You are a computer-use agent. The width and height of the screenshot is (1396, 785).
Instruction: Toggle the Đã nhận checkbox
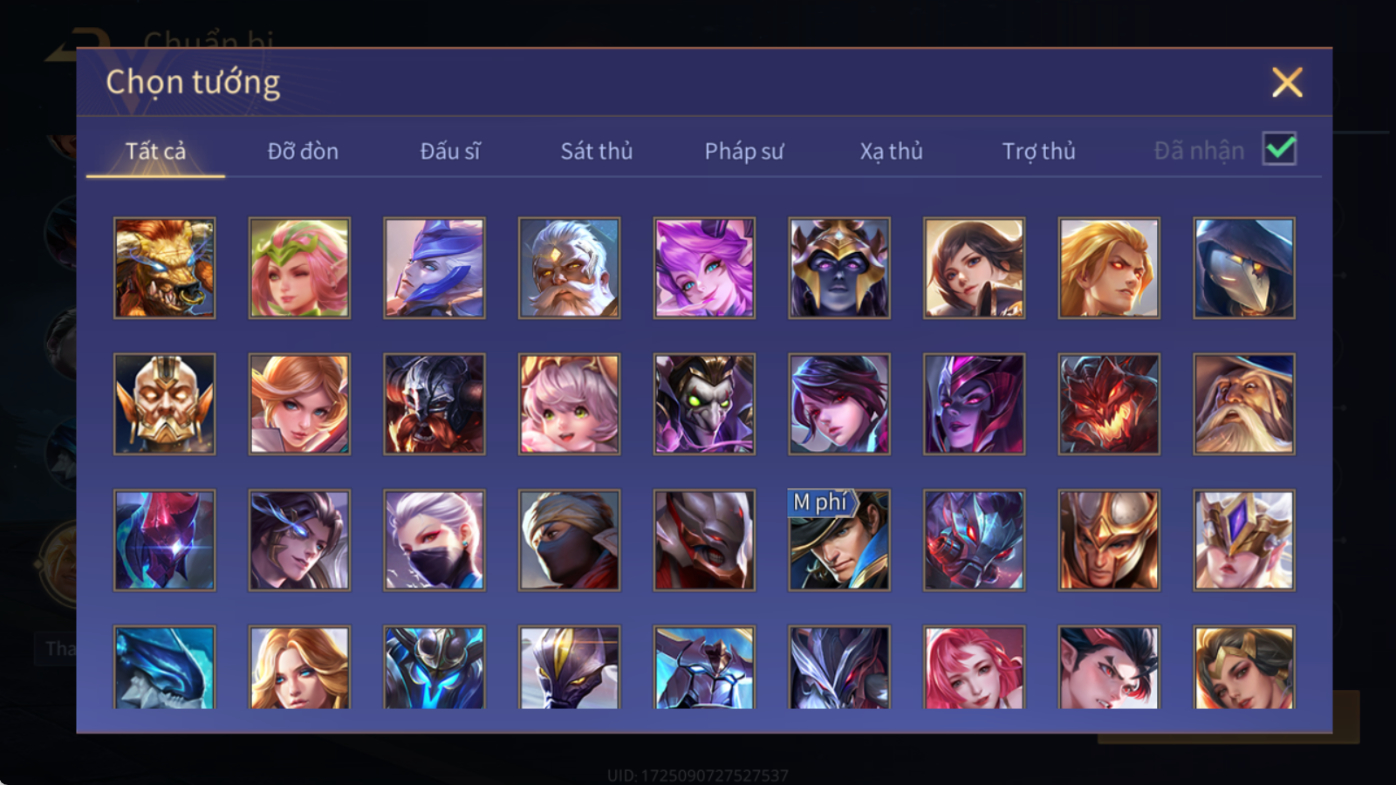click(x=1279, y=149)
